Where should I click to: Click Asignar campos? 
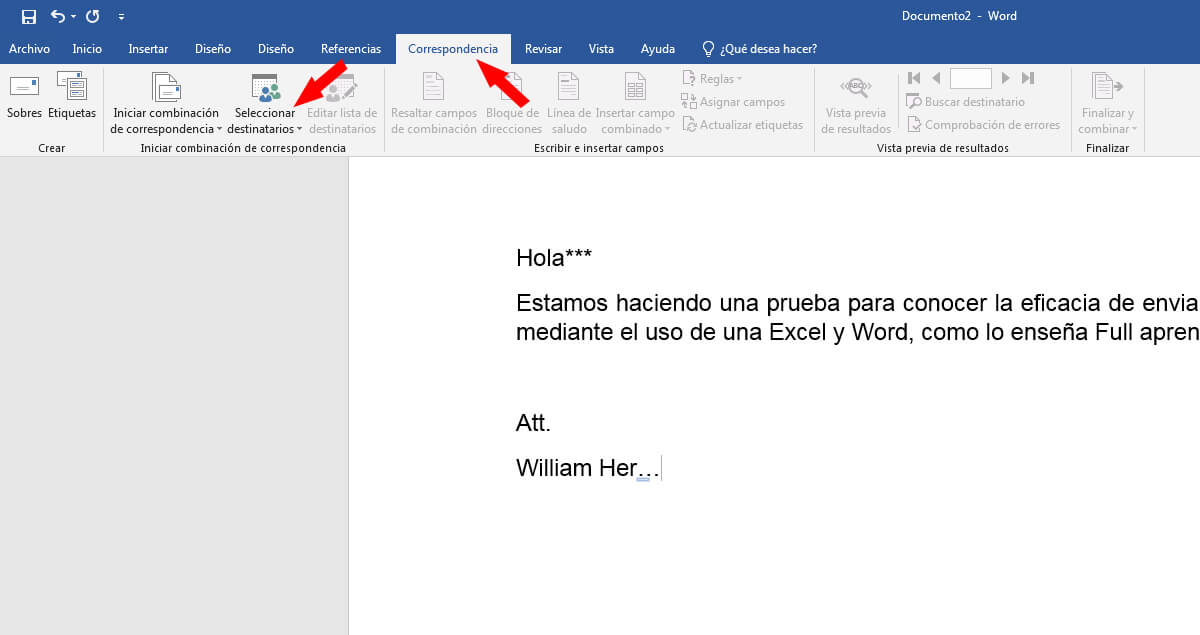coord(733,102)
